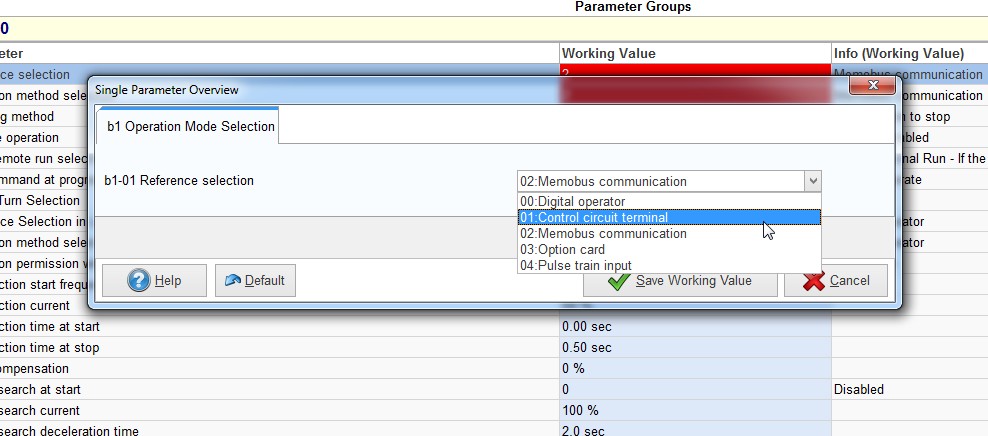Click the green checkmark save icon
Screen dimensions: 988x436
(x=619, y=281)
